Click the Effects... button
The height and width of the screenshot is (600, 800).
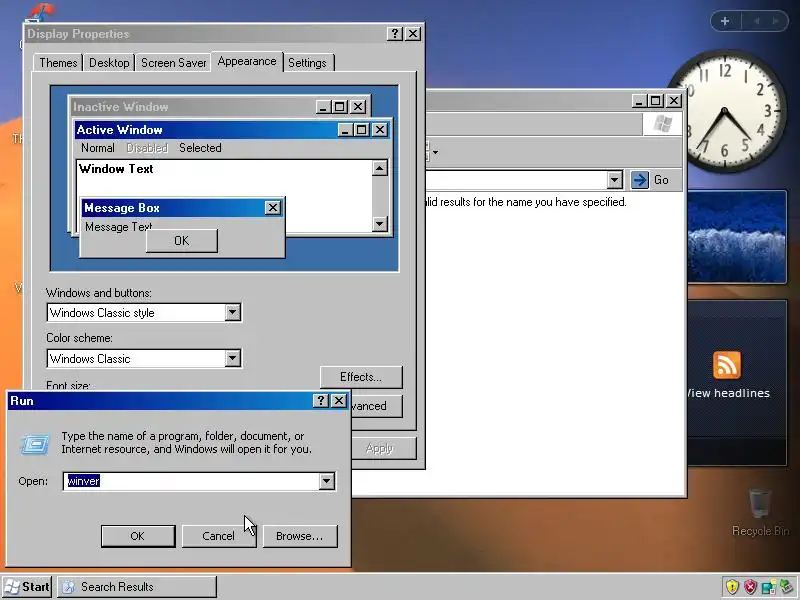click(361, 377)
